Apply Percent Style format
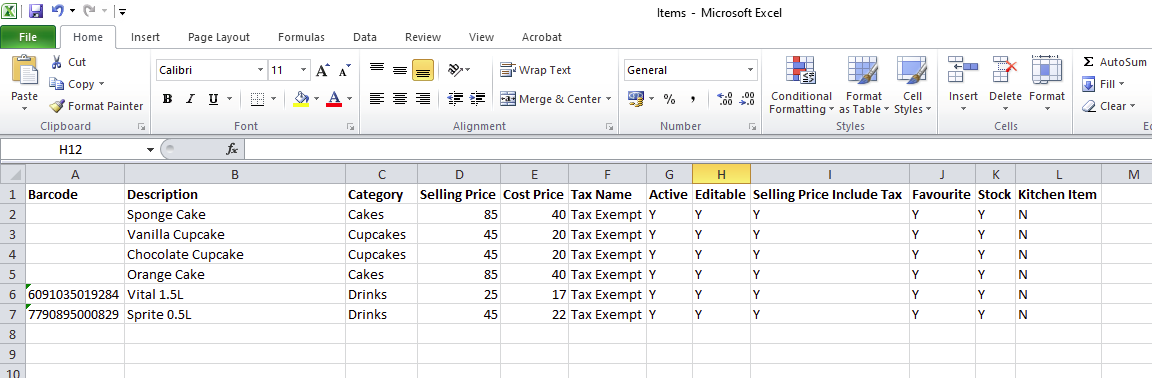 point(669,99)
